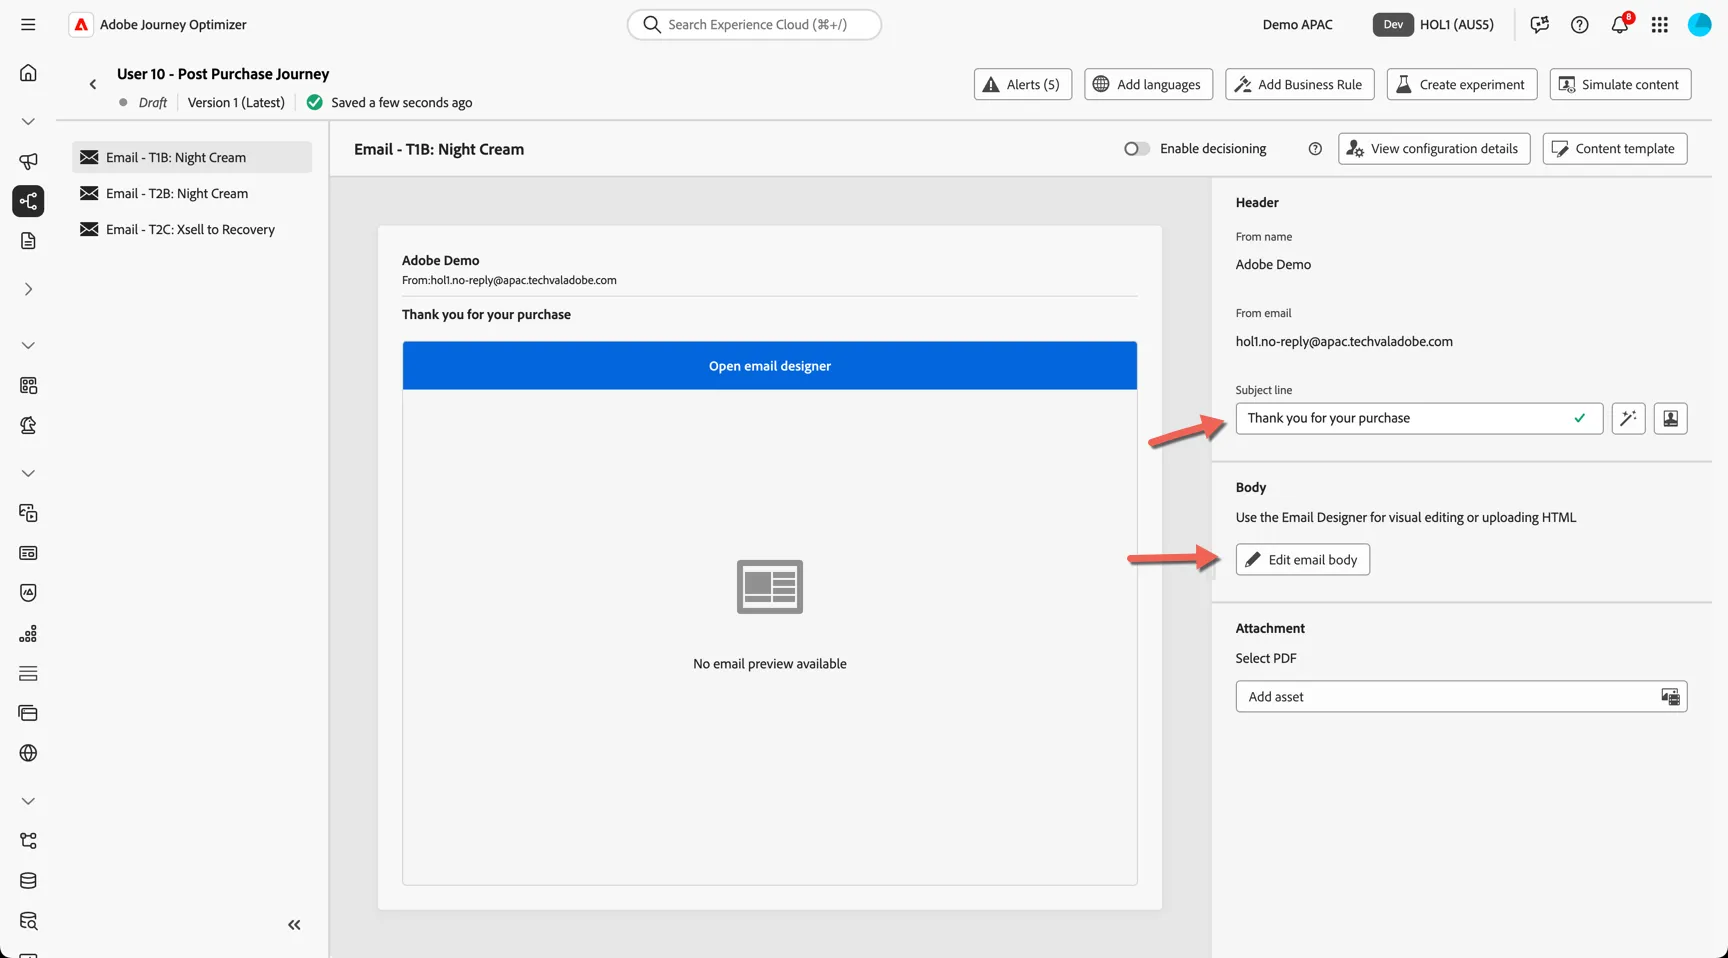Collapse the first sidebar section chevron below Home

[28, 121]
